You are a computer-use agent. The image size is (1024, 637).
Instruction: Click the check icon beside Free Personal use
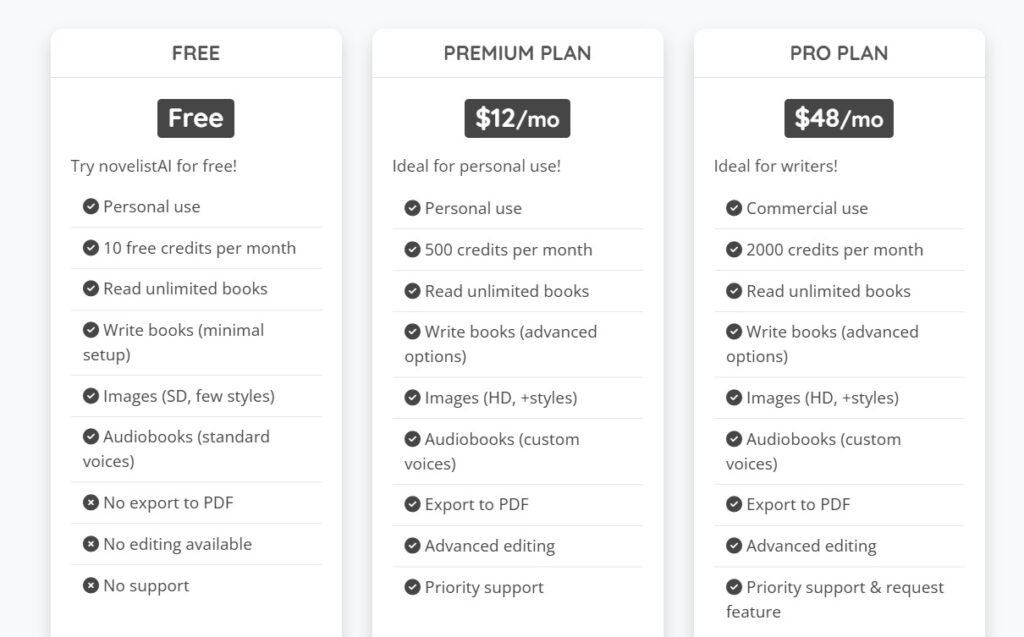[x=91, y=207]
